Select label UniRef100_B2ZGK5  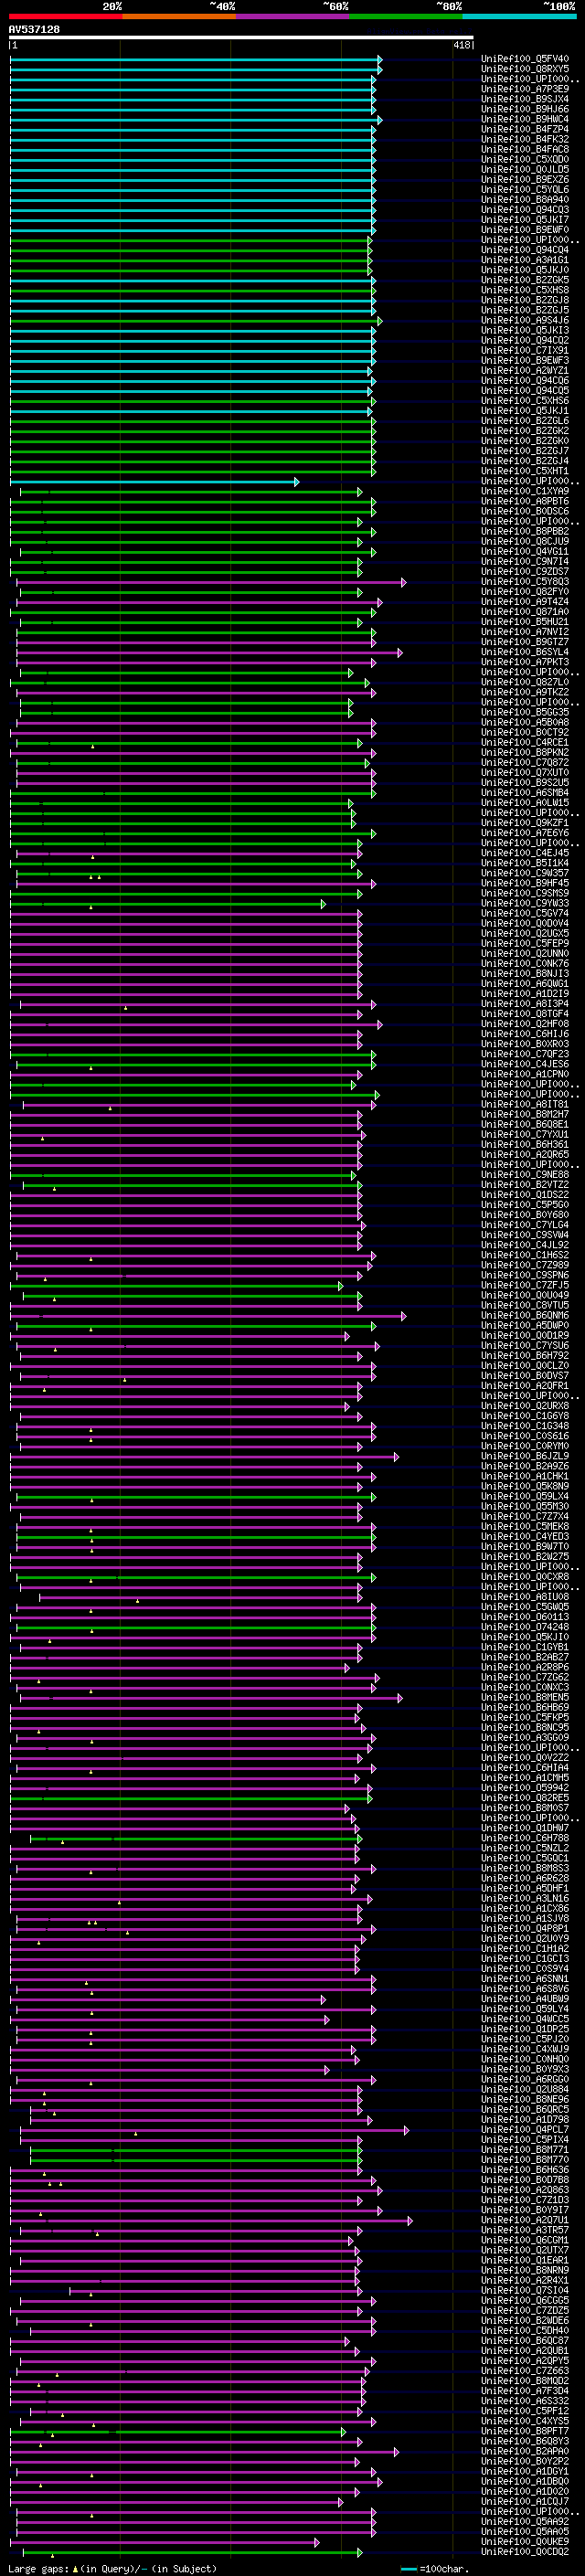click(525, 280)
